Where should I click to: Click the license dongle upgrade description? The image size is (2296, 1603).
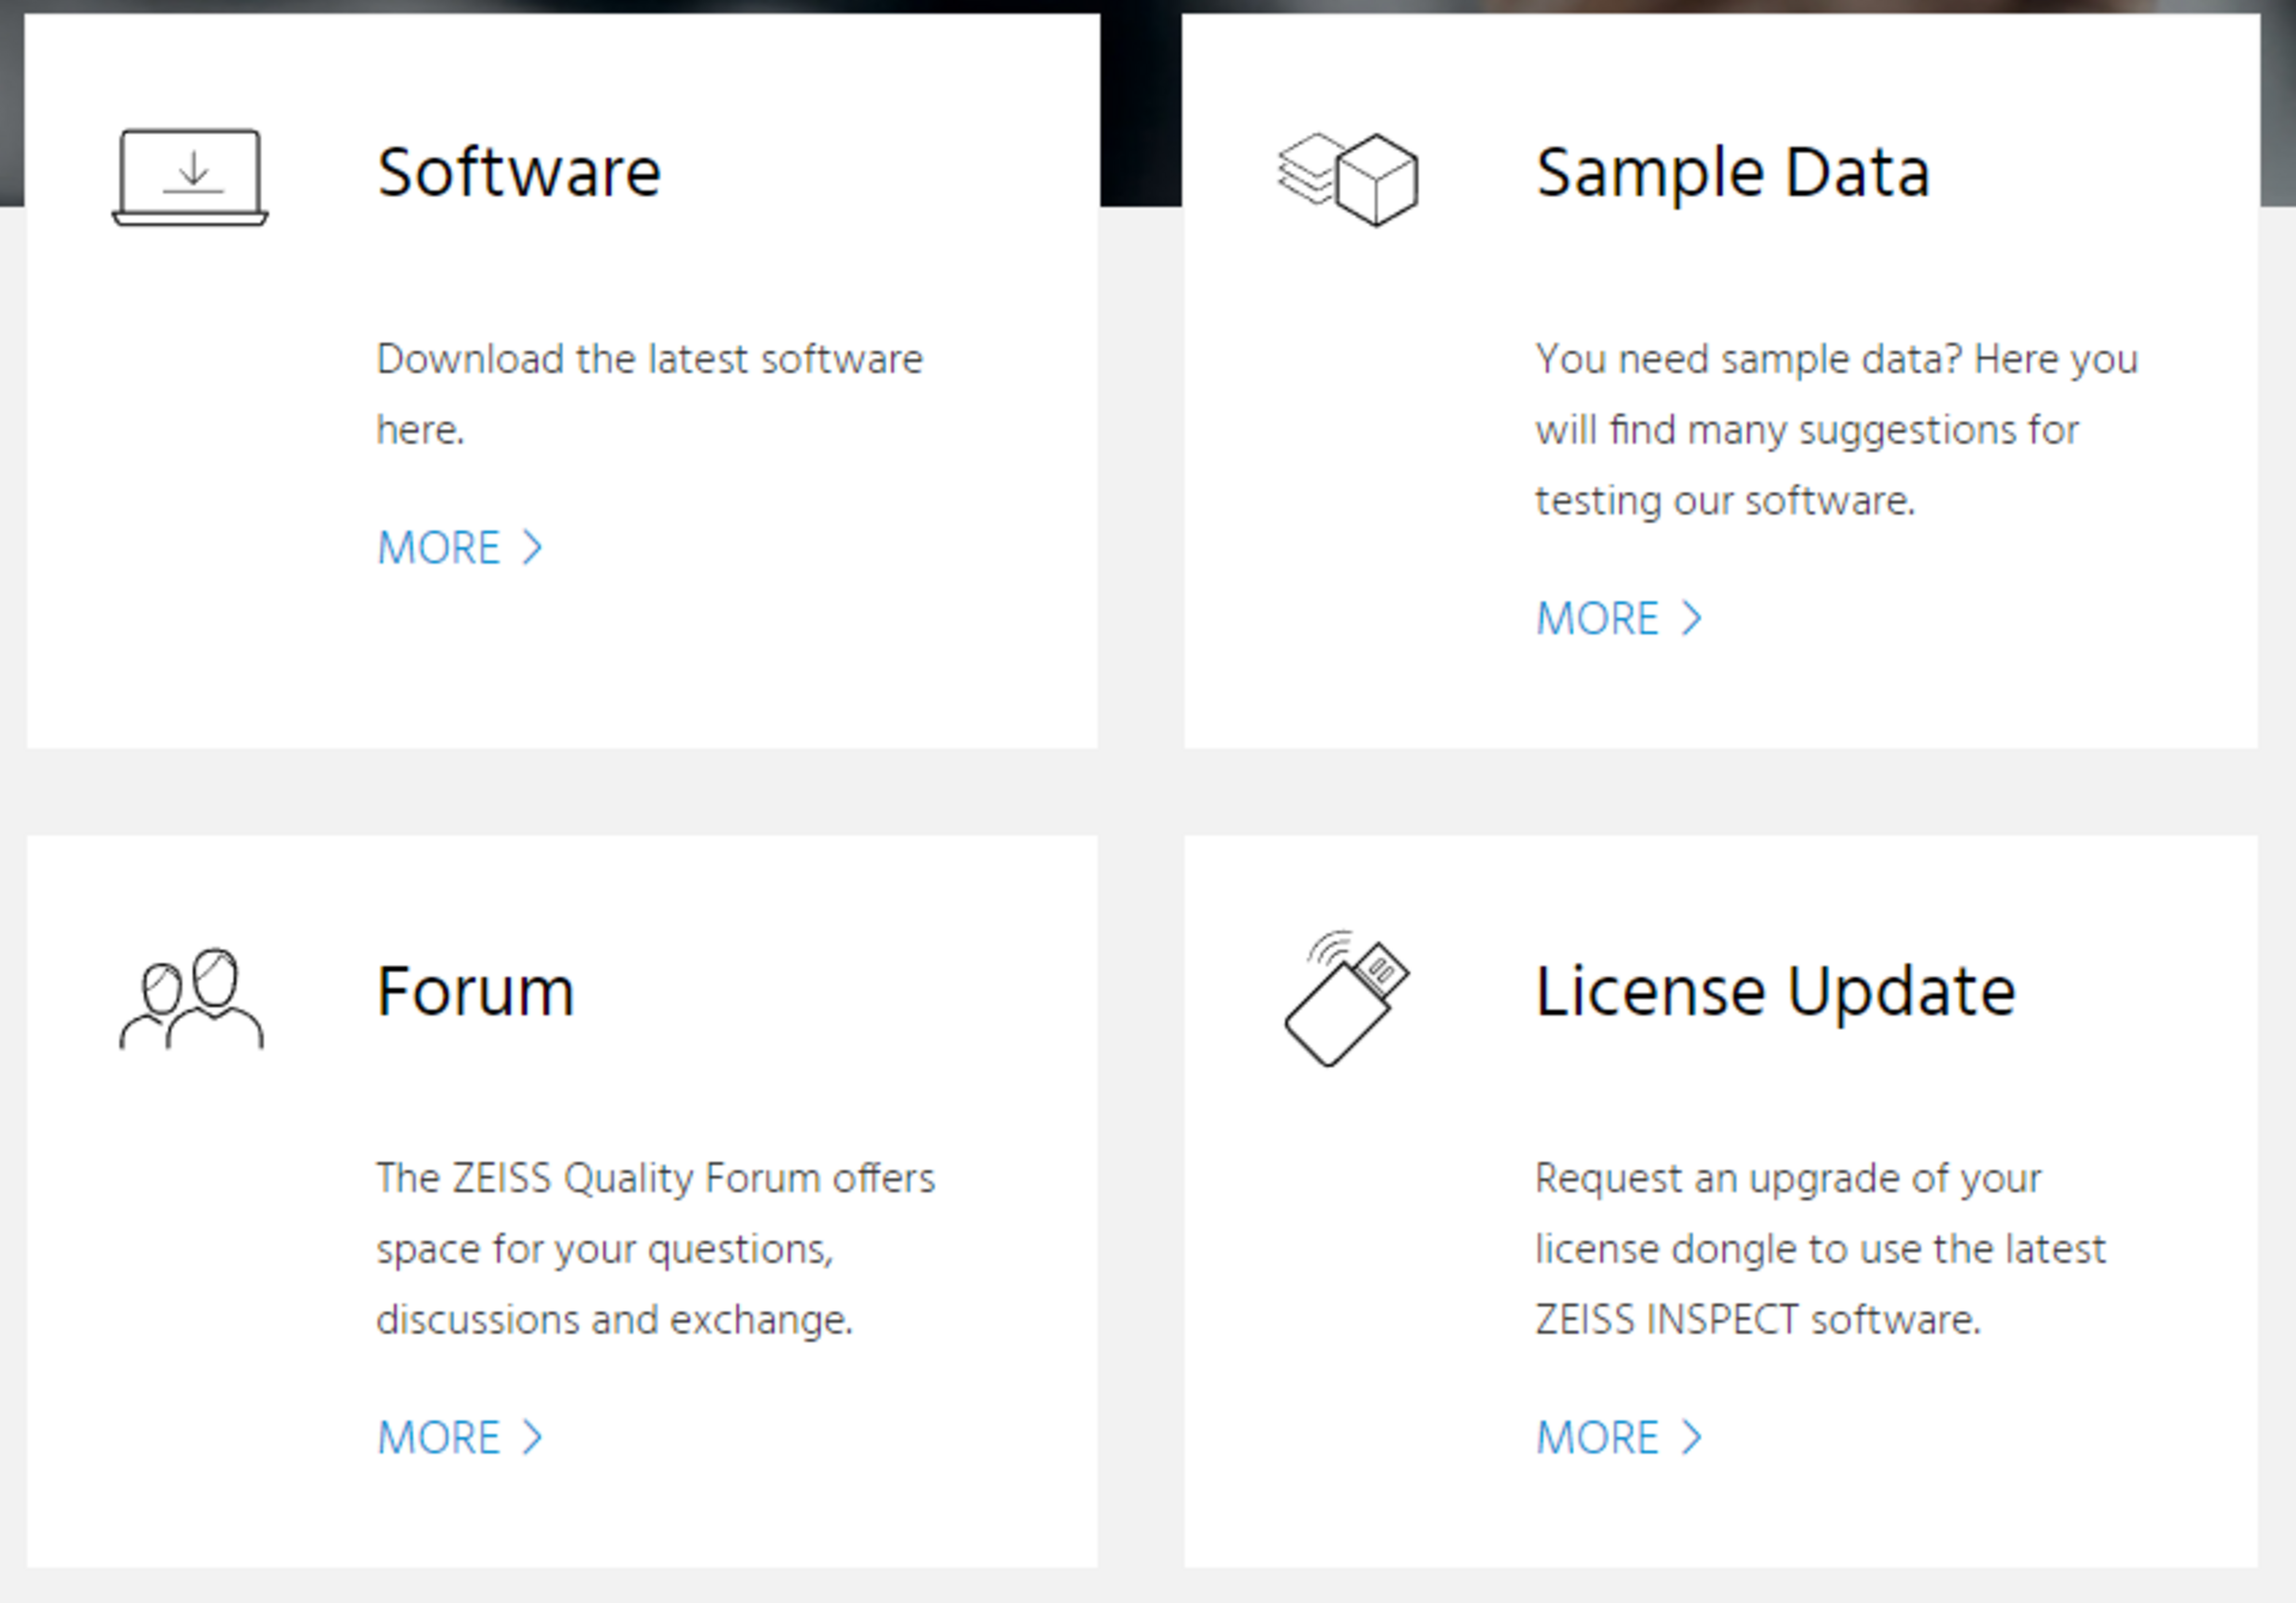[x=1820, y=1248]
